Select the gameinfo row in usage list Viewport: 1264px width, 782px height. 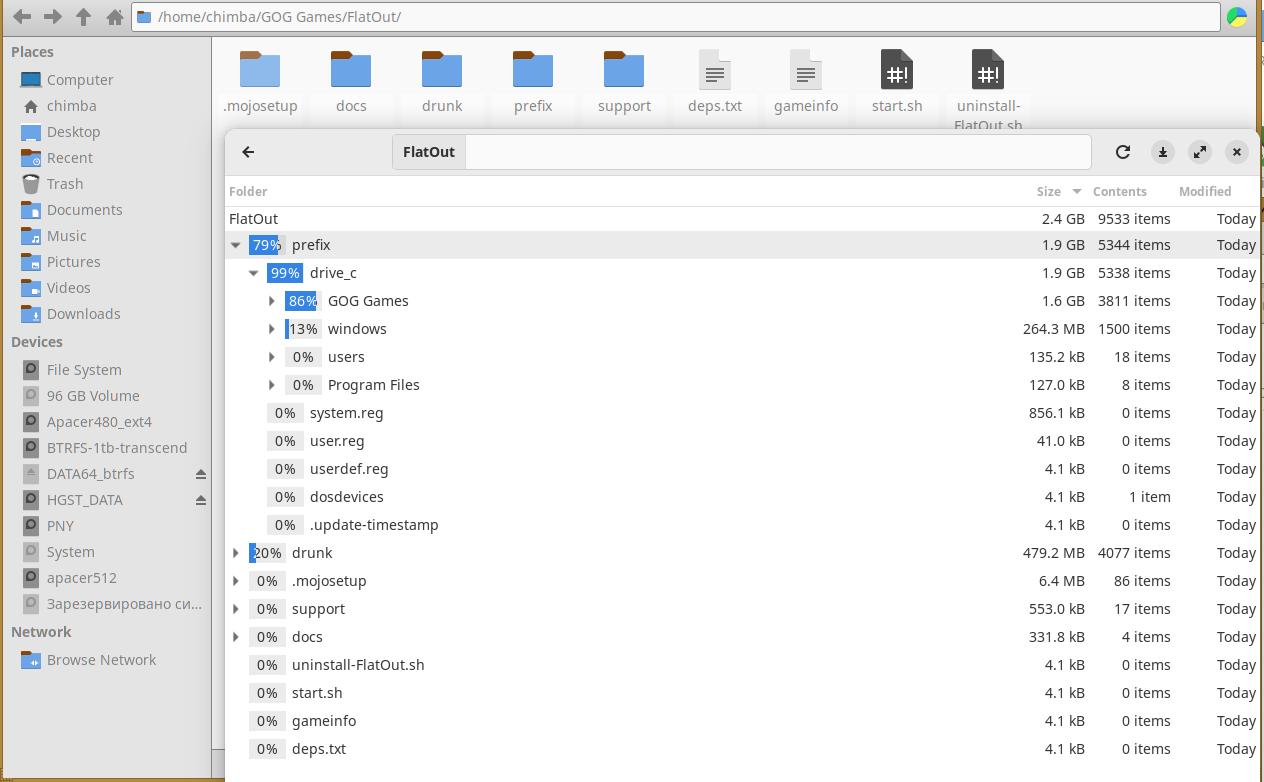(x=742, y=721)
